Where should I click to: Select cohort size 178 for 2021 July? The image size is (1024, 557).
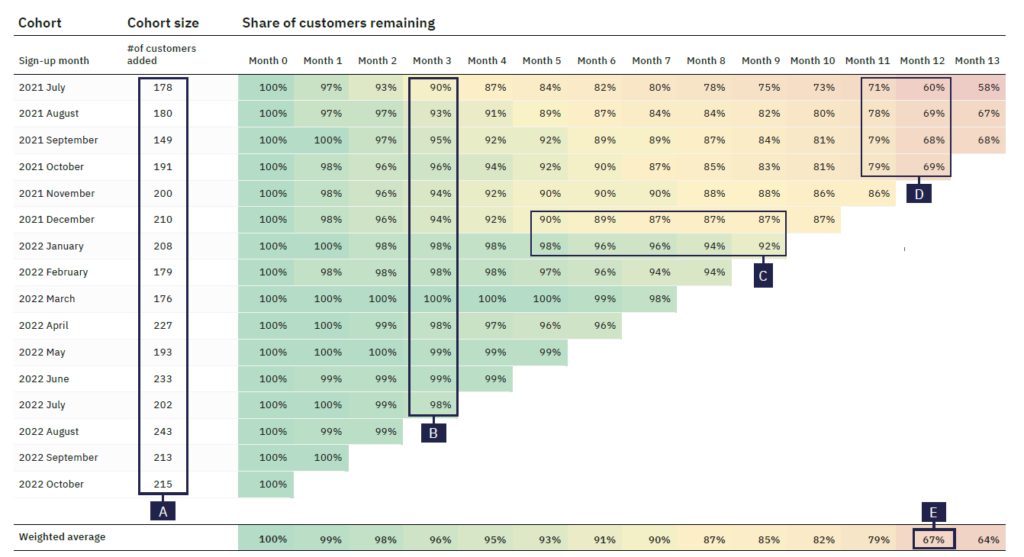tap(163, 87)
